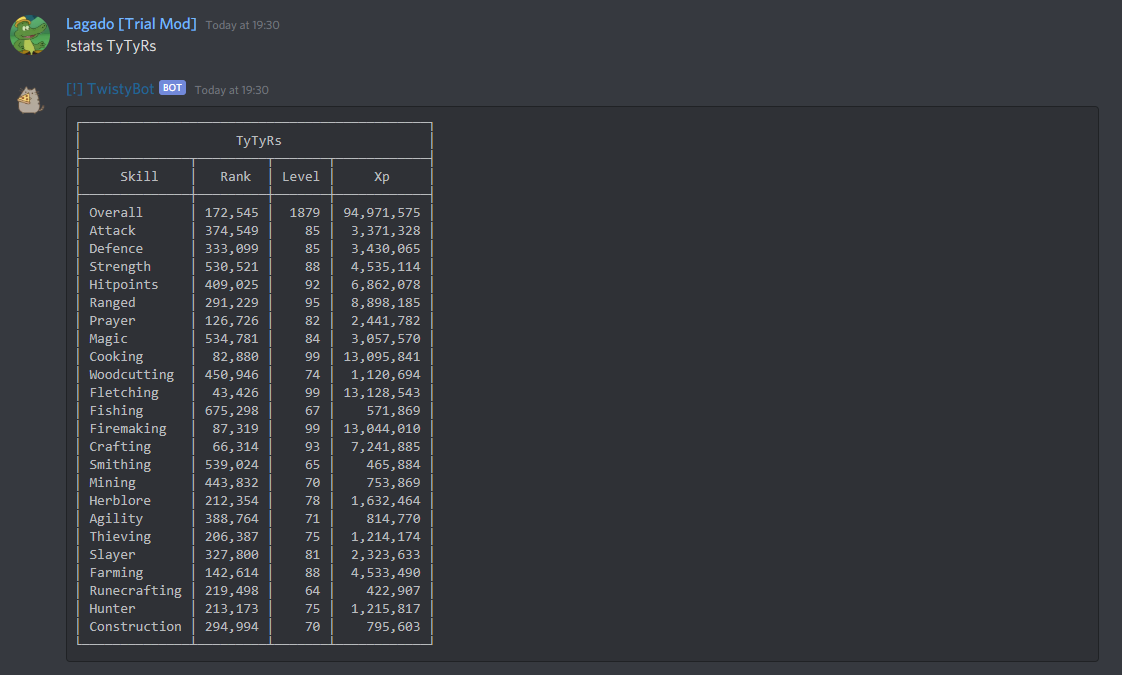Click TwistyBot message timestamp Today at 19:30
The image size is (1122, 675).
pos(232,90)
